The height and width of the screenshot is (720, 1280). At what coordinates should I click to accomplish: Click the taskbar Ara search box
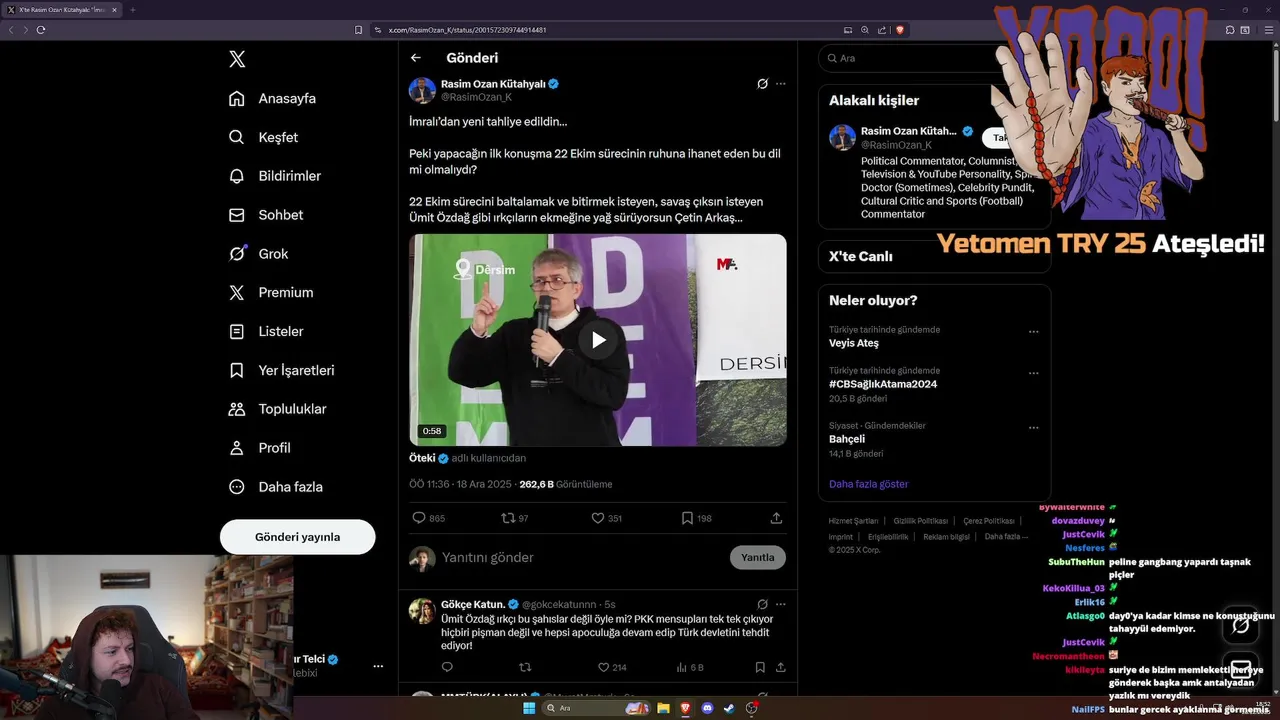coord(595,708)
